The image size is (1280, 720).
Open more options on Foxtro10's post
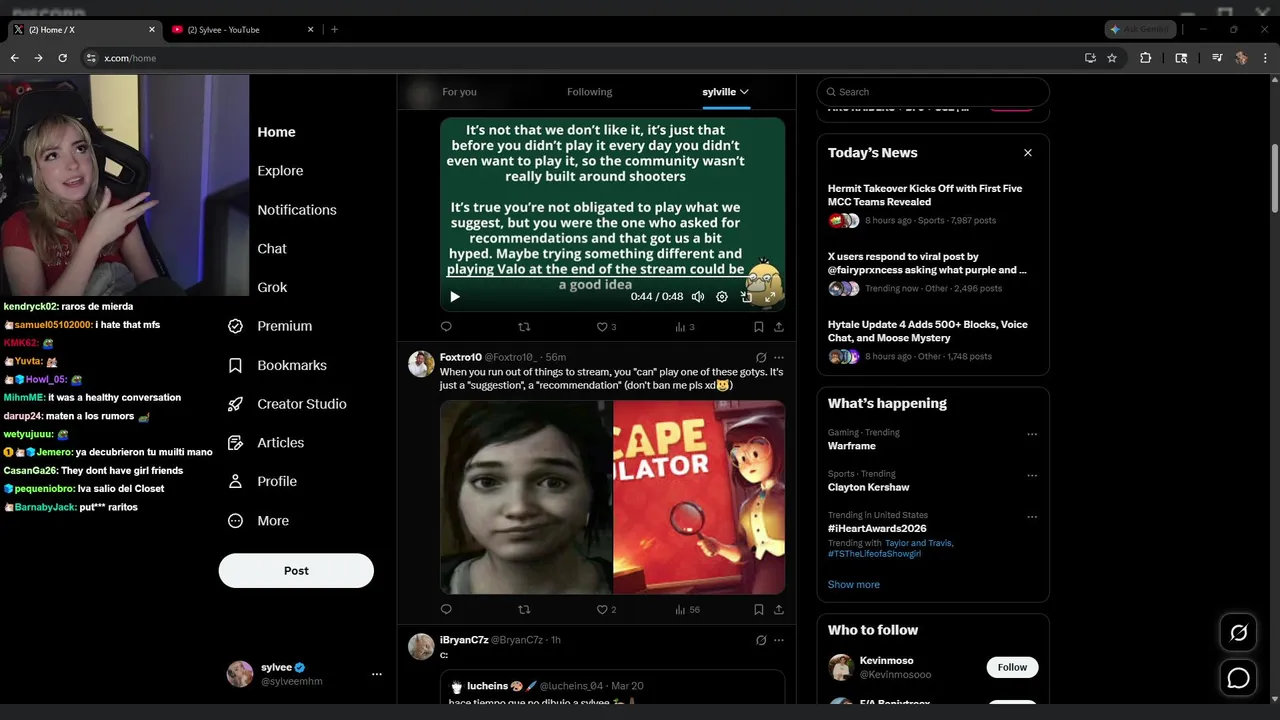779,357
